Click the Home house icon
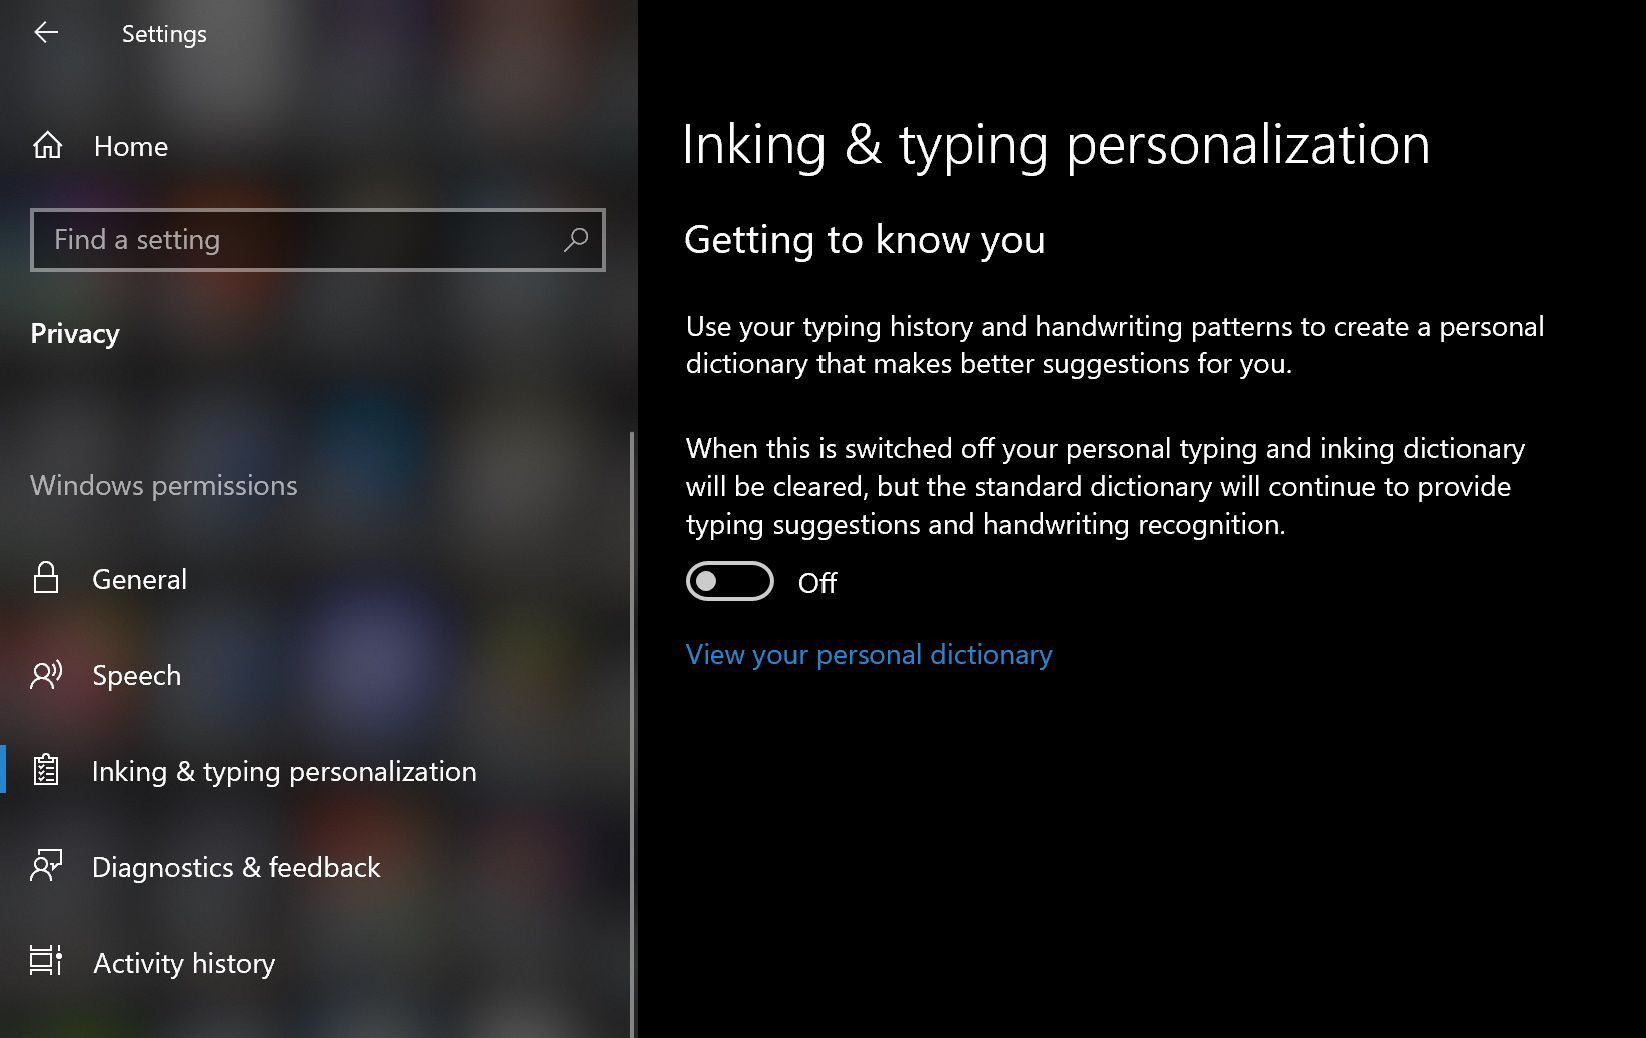1646x1038 pixels. [x=47, y=146]
